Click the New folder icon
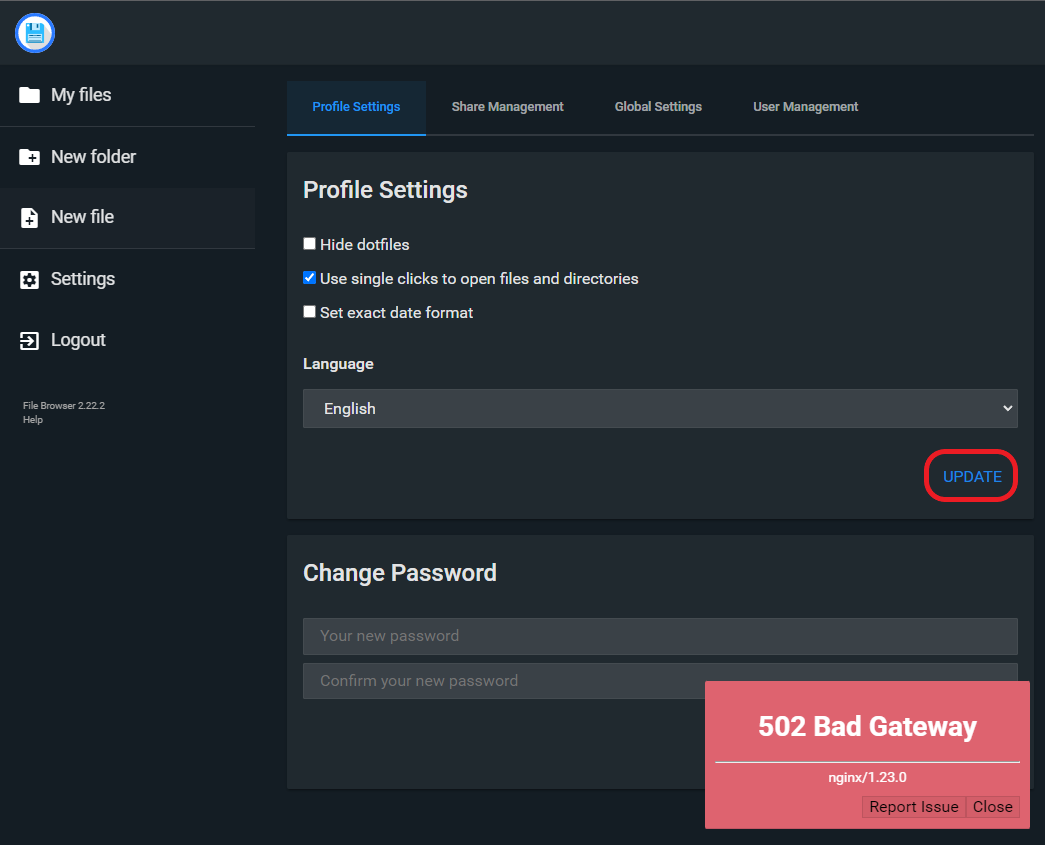 pyautogui.click(x=27, y=156)
